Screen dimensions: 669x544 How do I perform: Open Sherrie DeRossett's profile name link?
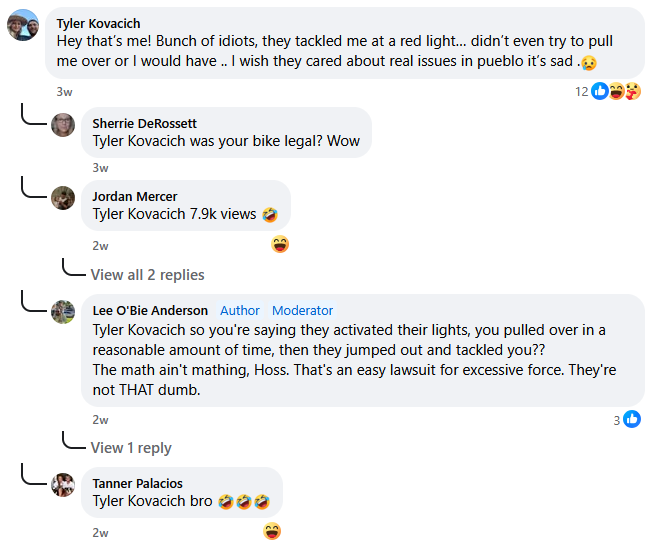(144, 123)
